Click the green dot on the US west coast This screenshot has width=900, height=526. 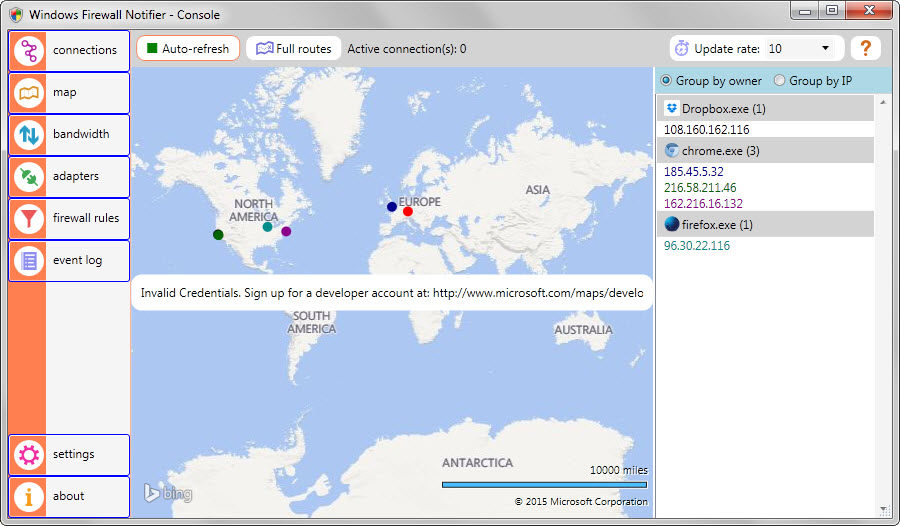tap(218, 234)
